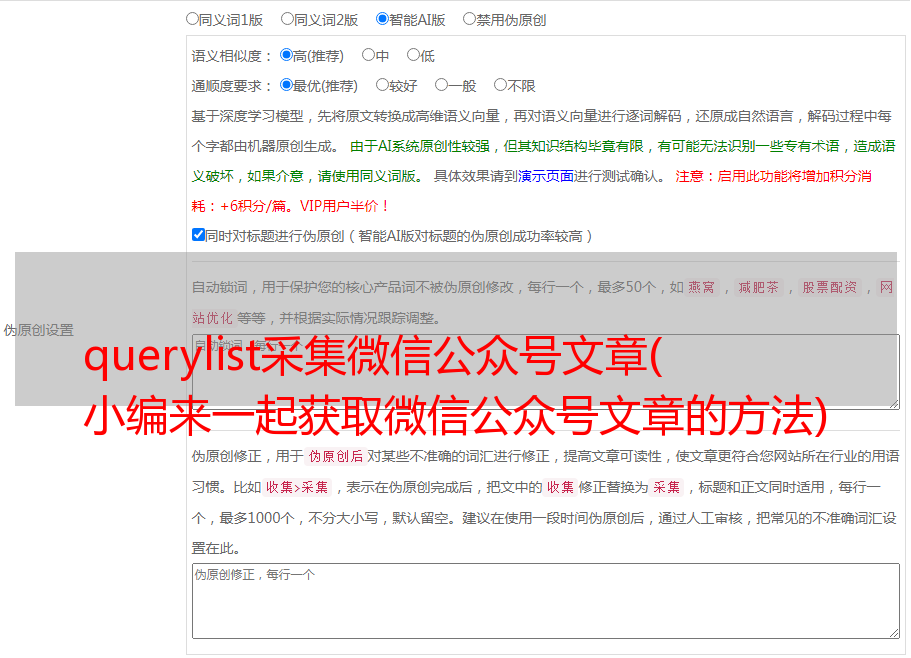Click the 通顺度要求 label
The width and height of the screenshot is (911, 658).
coord(232,86)
